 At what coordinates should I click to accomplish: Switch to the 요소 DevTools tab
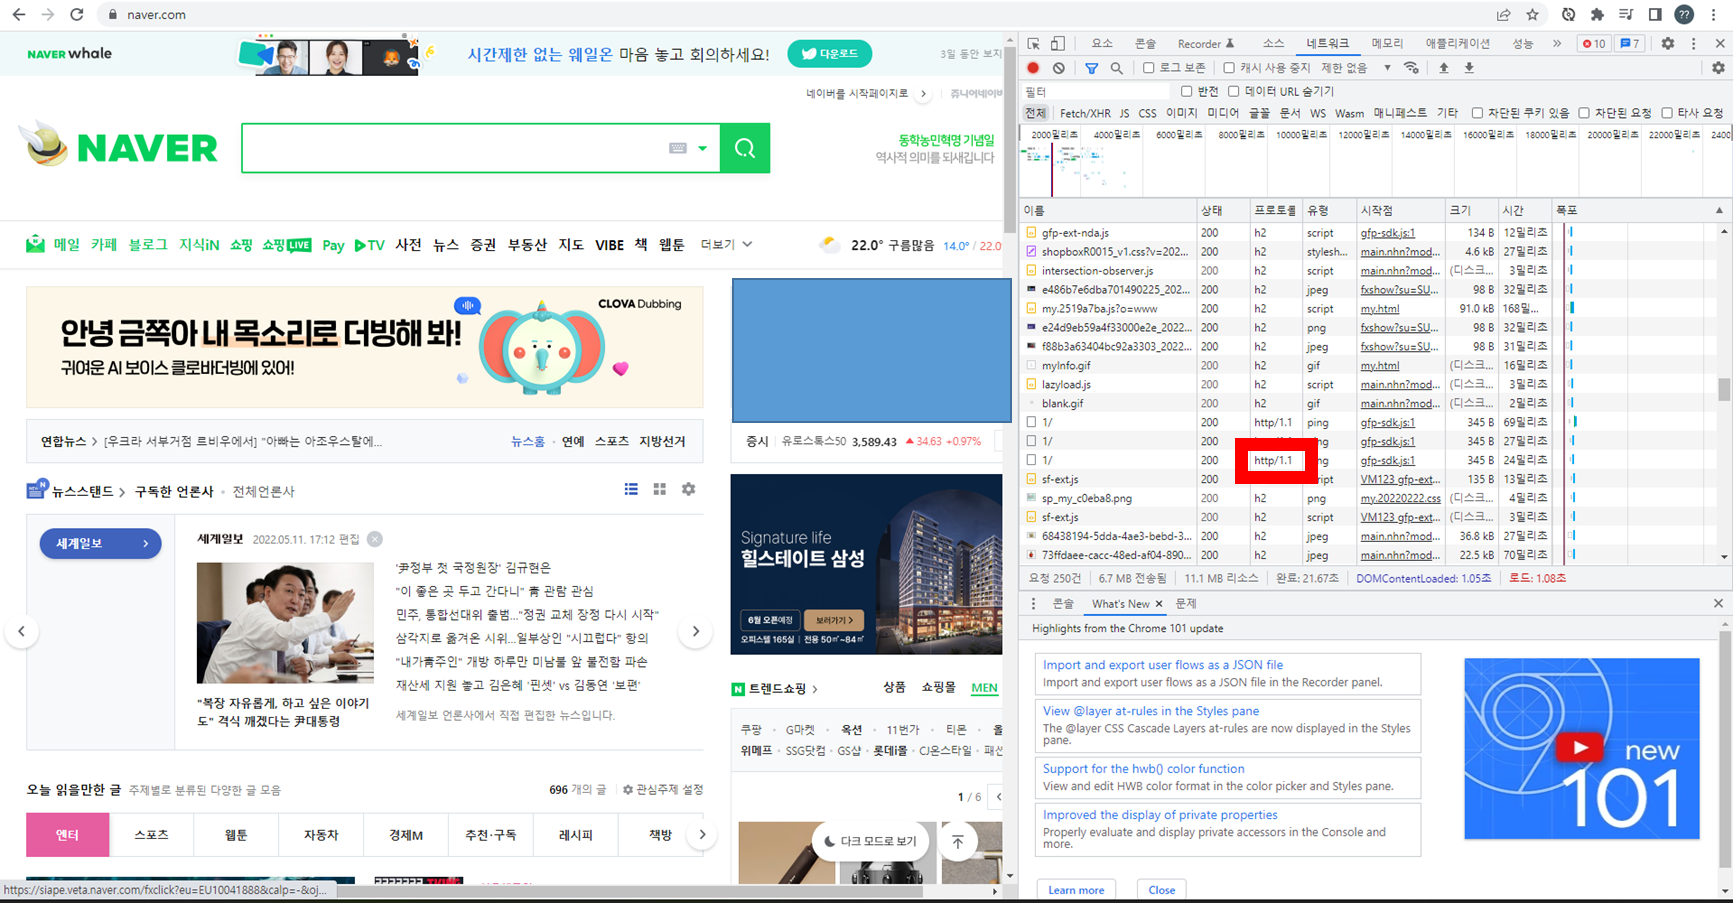[1102, 44]
